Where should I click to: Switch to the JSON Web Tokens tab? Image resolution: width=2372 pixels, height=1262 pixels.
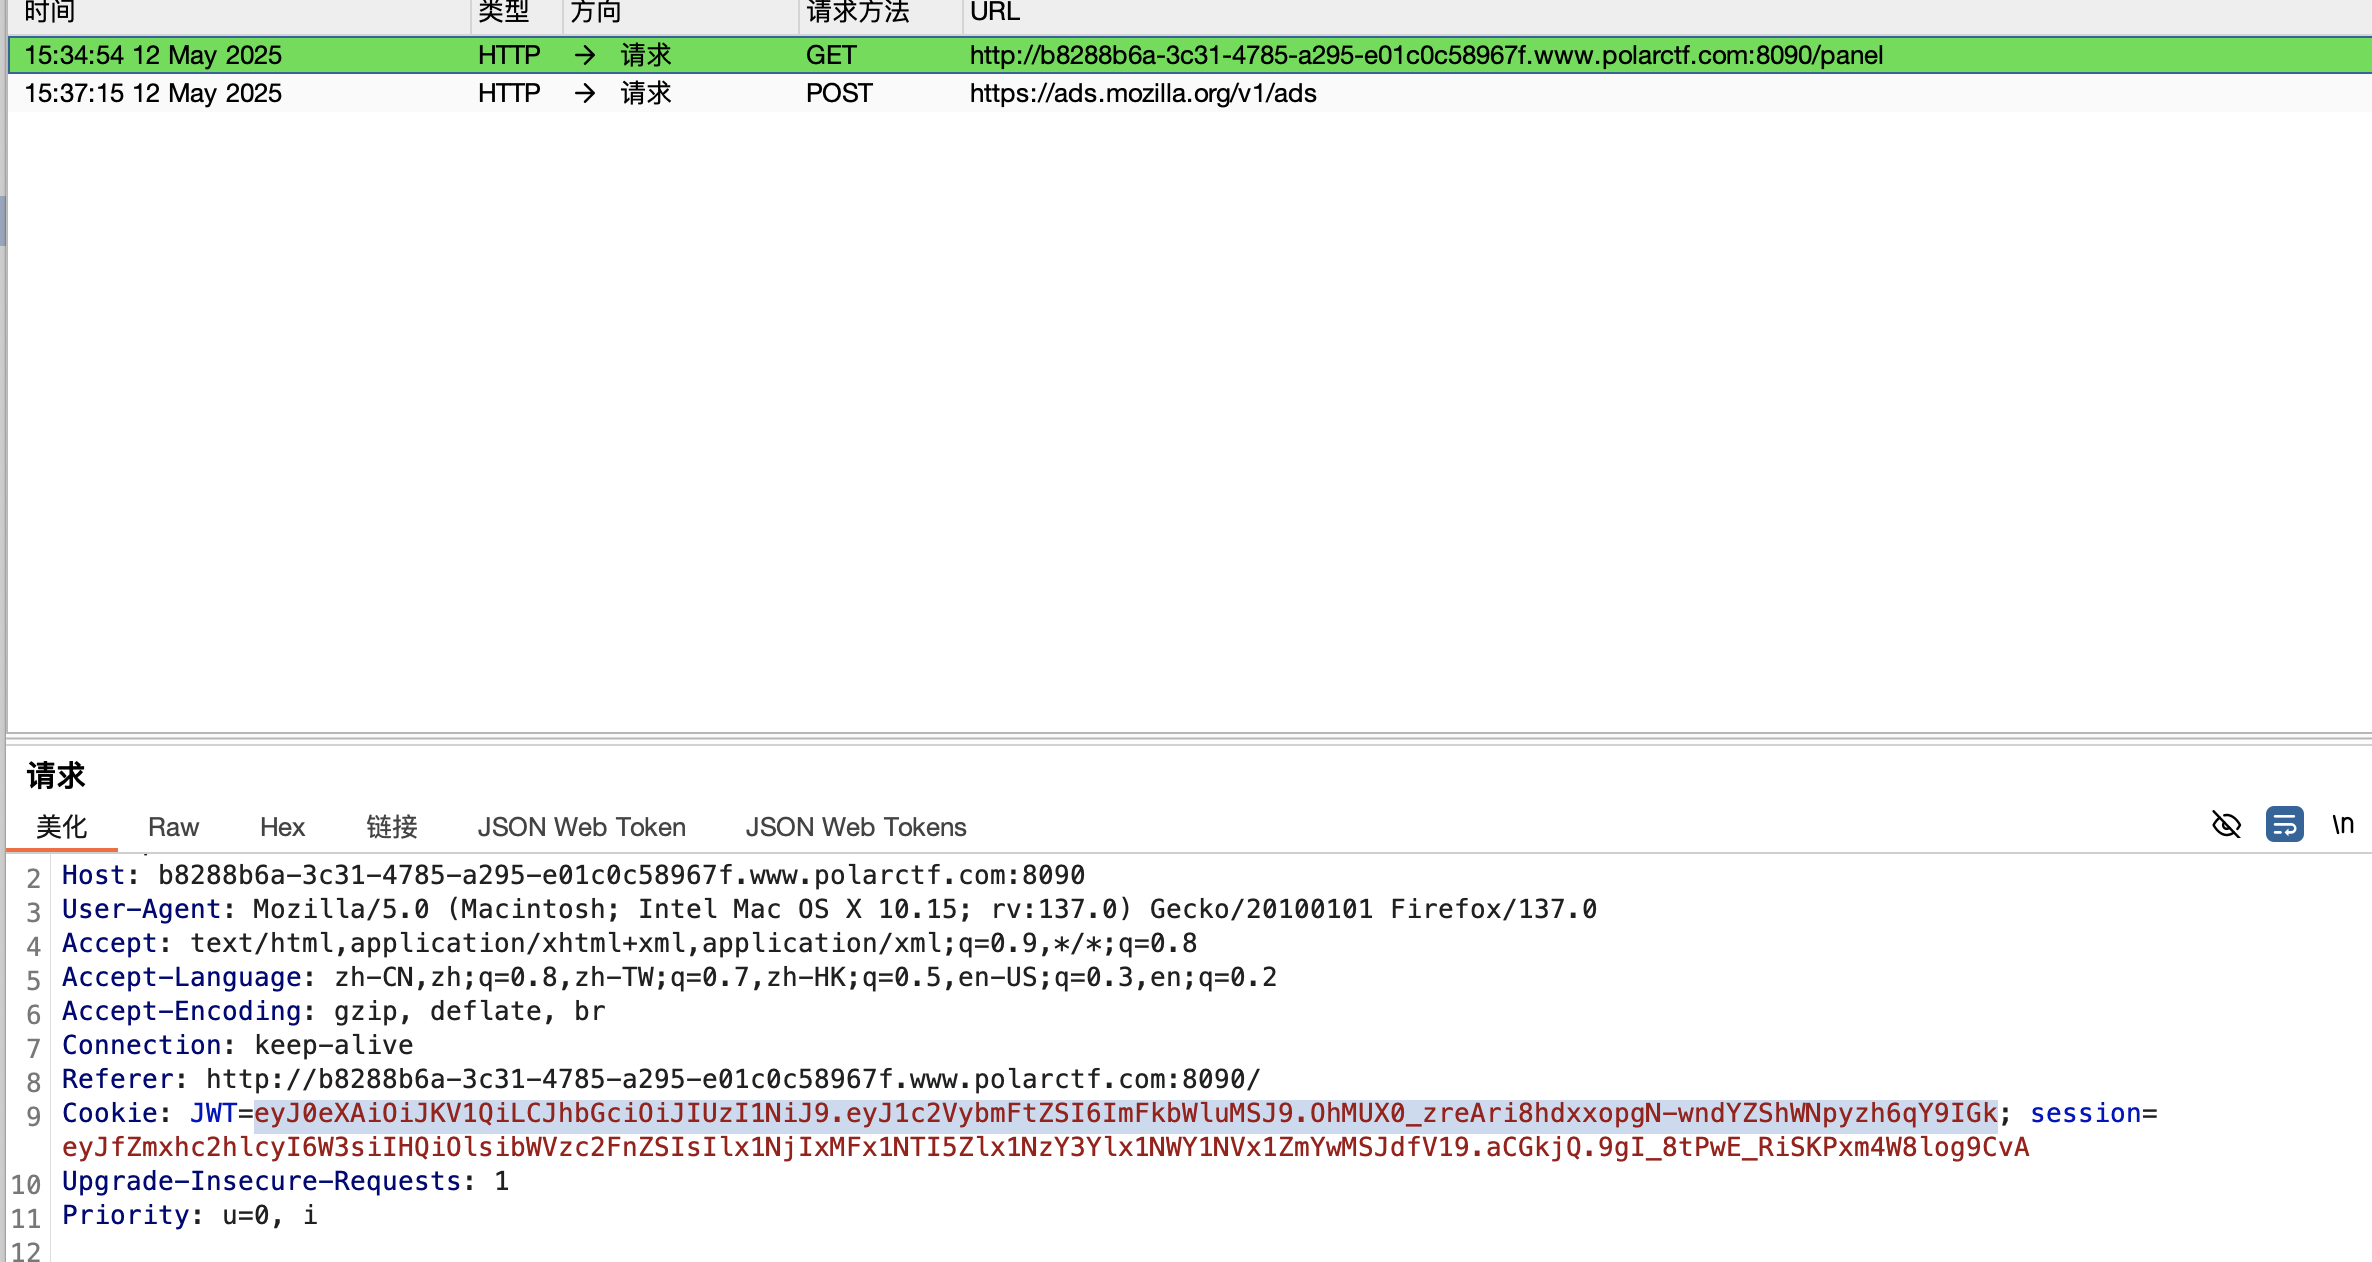(855, 827)
